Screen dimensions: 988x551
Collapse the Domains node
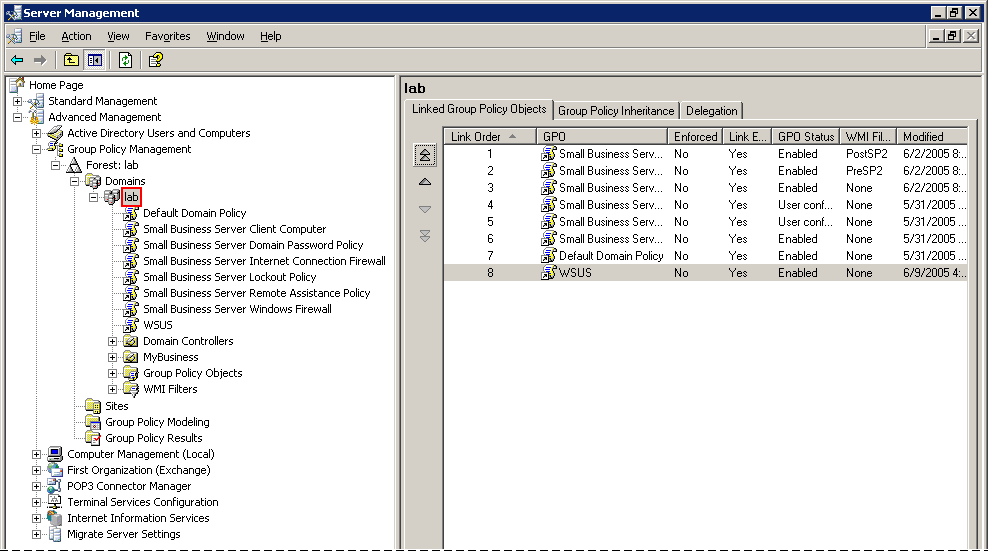click(74, 181)
